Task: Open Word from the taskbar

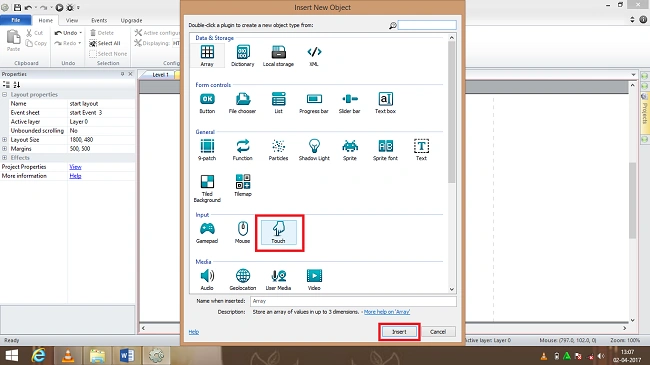Action: (x=127, y=356)
